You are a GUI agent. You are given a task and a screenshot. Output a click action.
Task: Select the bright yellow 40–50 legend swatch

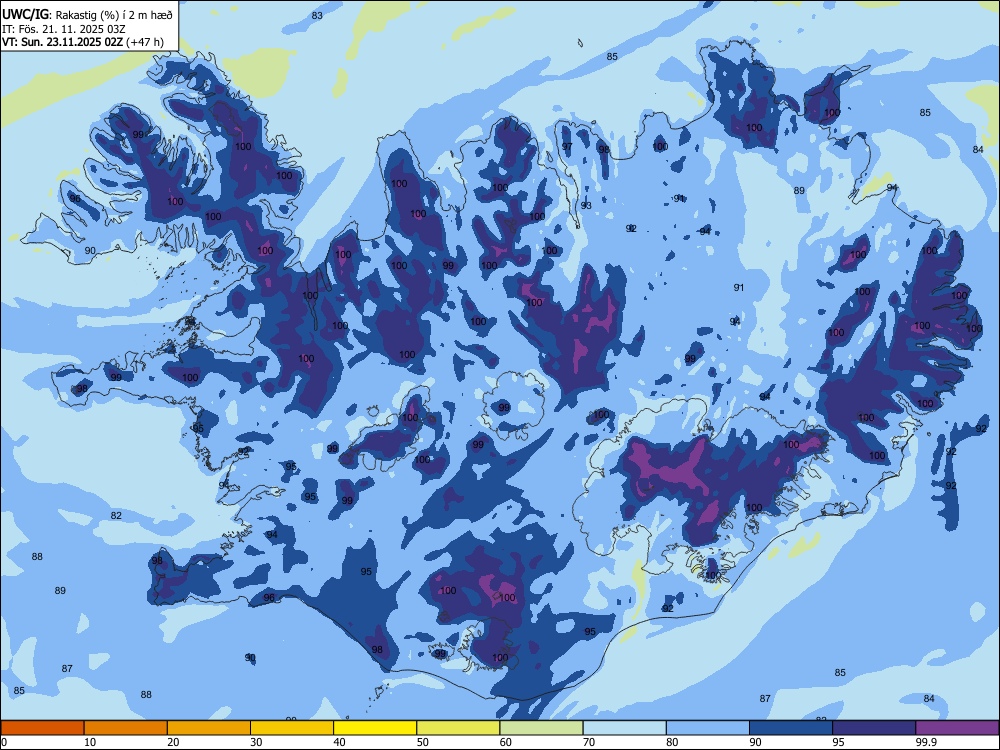[375, 728]
